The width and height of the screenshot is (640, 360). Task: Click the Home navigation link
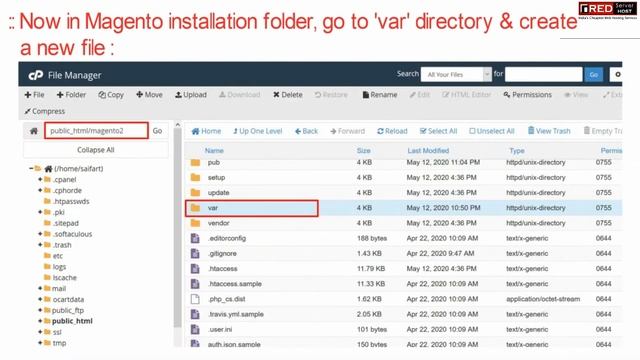(x=206, y=131)
